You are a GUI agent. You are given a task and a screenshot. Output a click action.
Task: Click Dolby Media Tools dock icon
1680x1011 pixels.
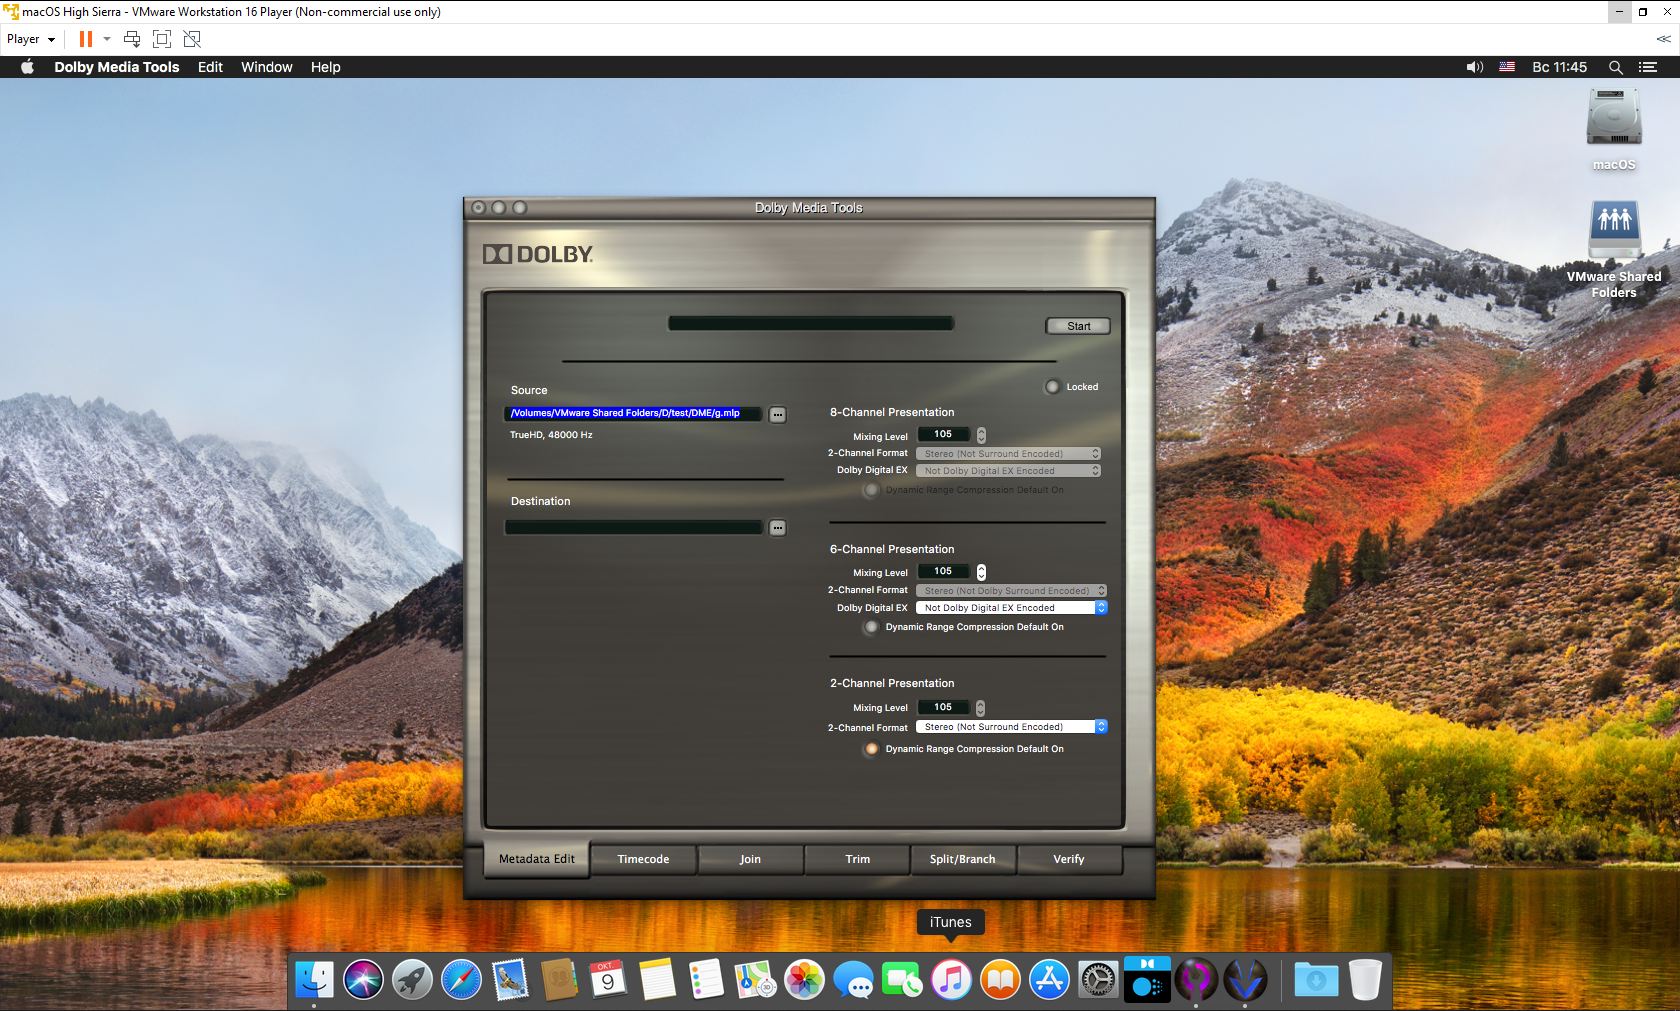[1147, 980]
